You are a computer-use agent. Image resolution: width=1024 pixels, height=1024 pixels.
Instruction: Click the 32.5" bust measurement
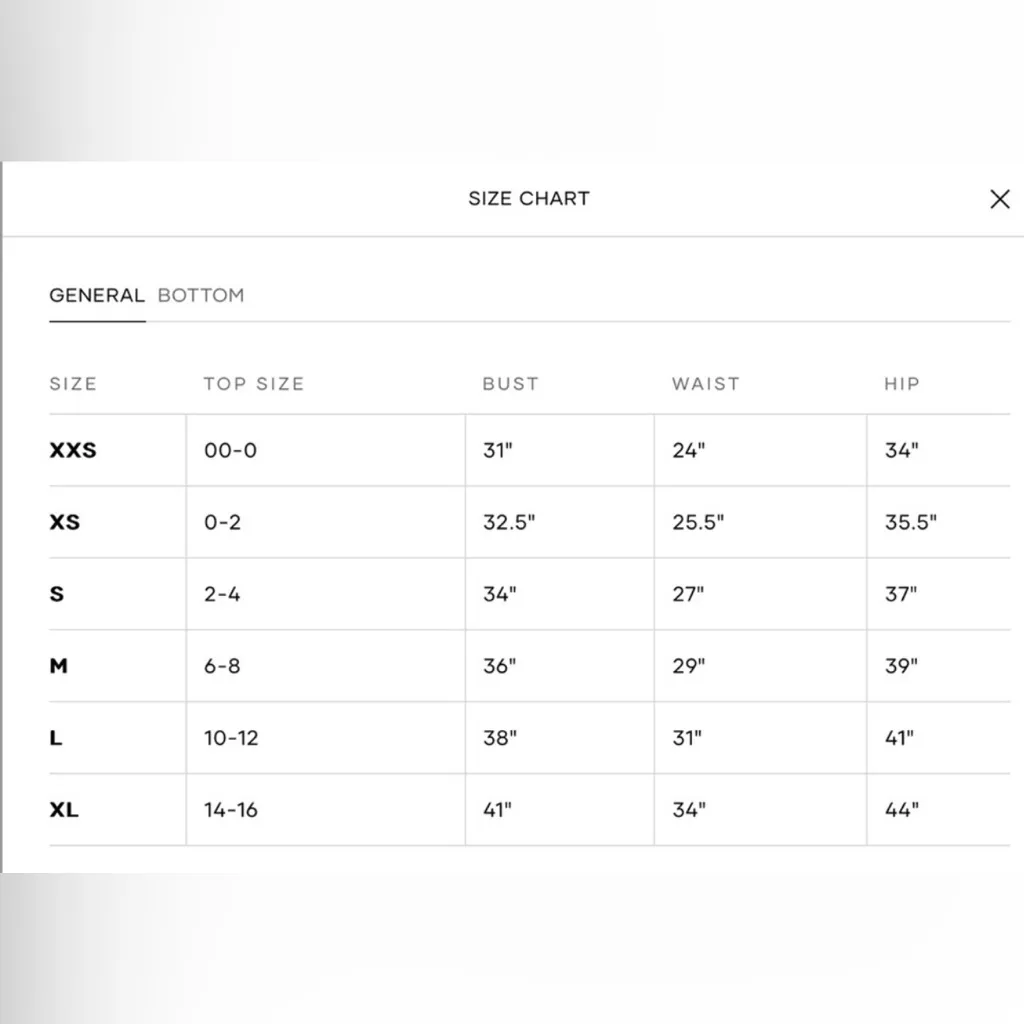point(509,522)
